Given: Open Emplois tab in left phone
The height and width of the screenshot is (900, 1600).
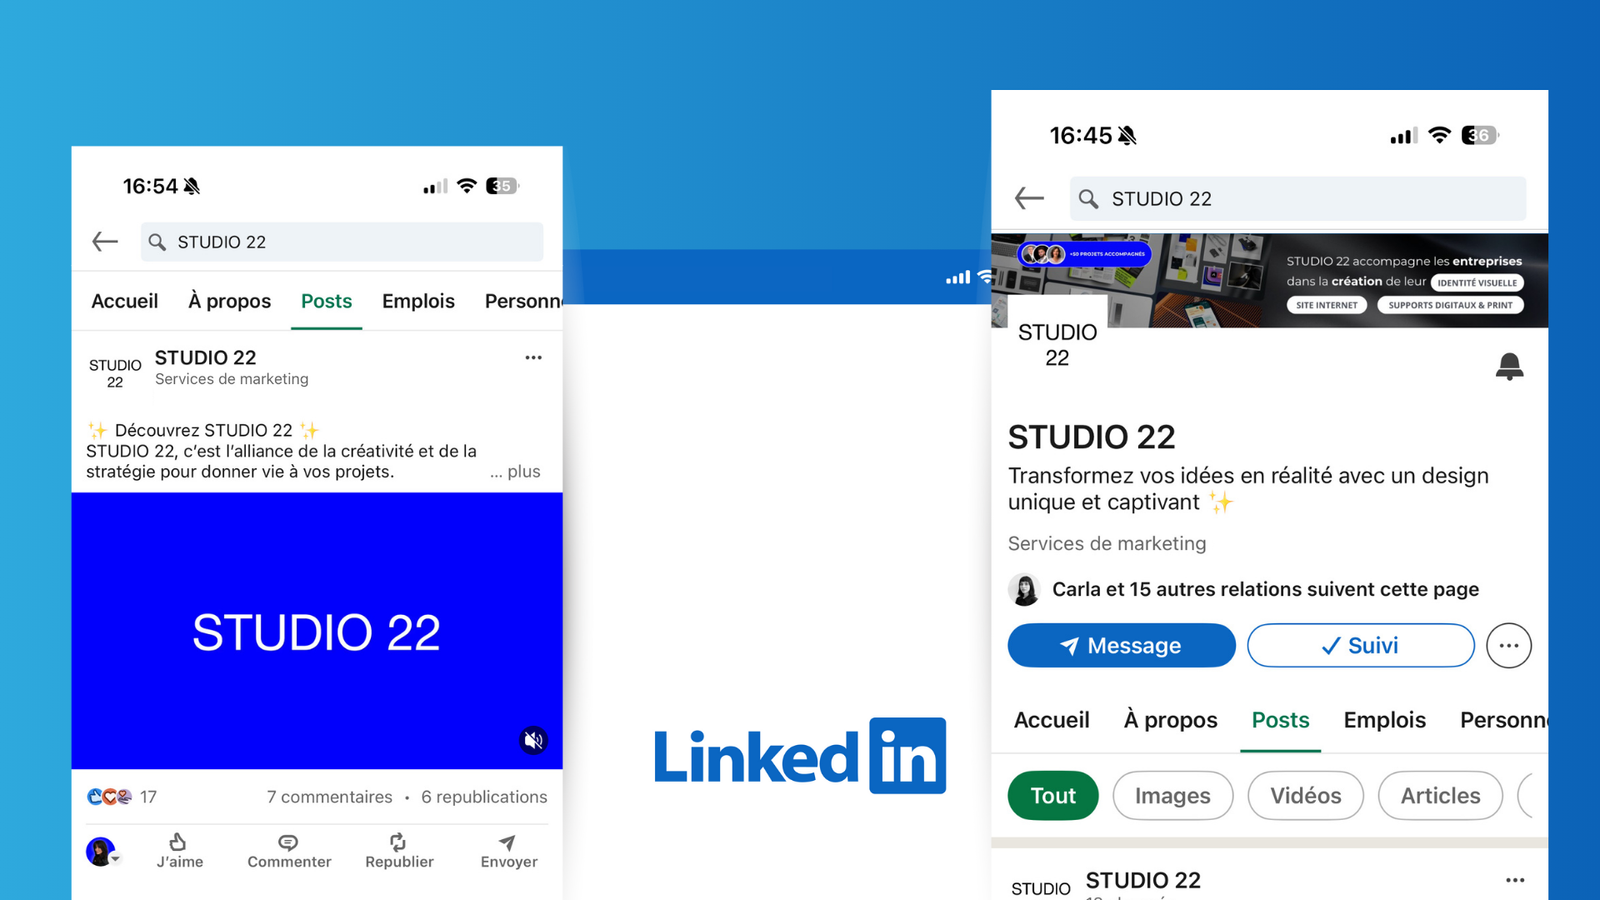Looking at the screenshot, I should 418,301.
